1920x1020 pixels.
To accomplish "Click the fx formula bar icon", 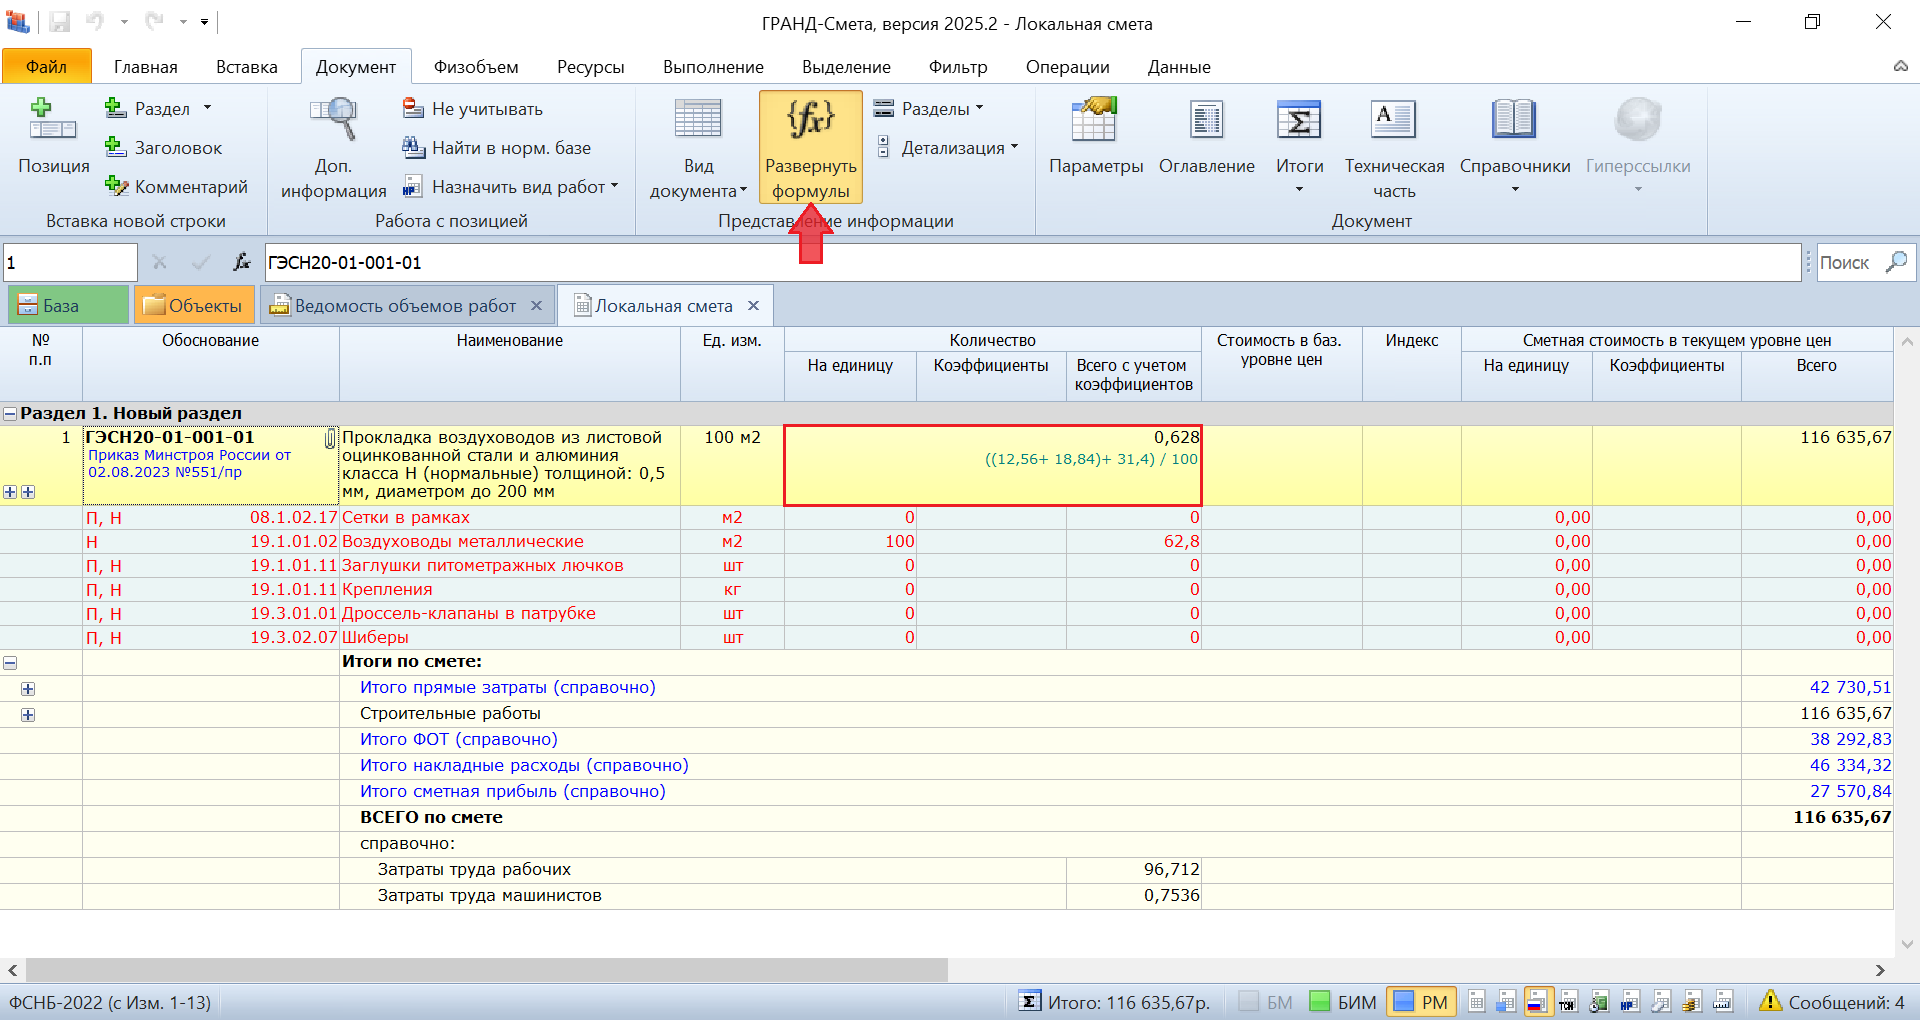I will (x=241, y=262).
